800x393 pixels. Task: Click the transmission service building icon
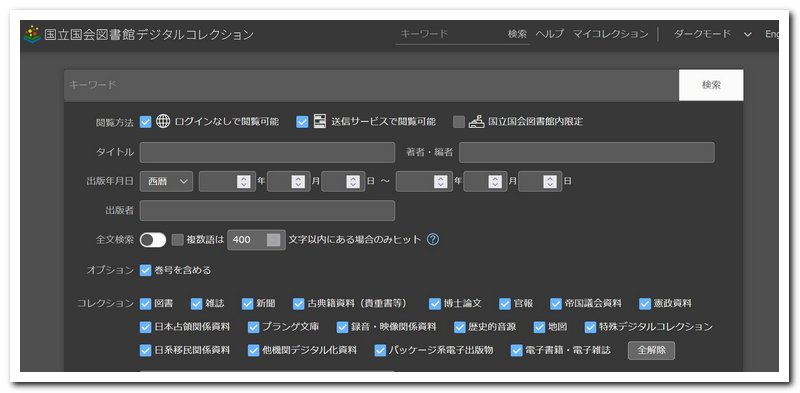(x=319, y=121)
